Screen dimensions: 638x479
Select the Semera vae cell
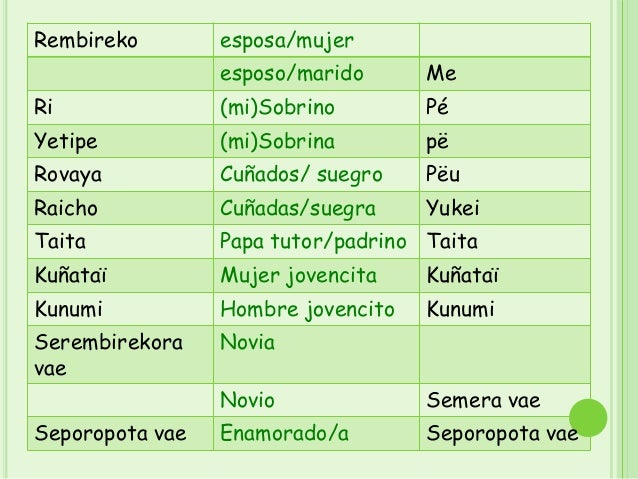(x=505, y=400)
